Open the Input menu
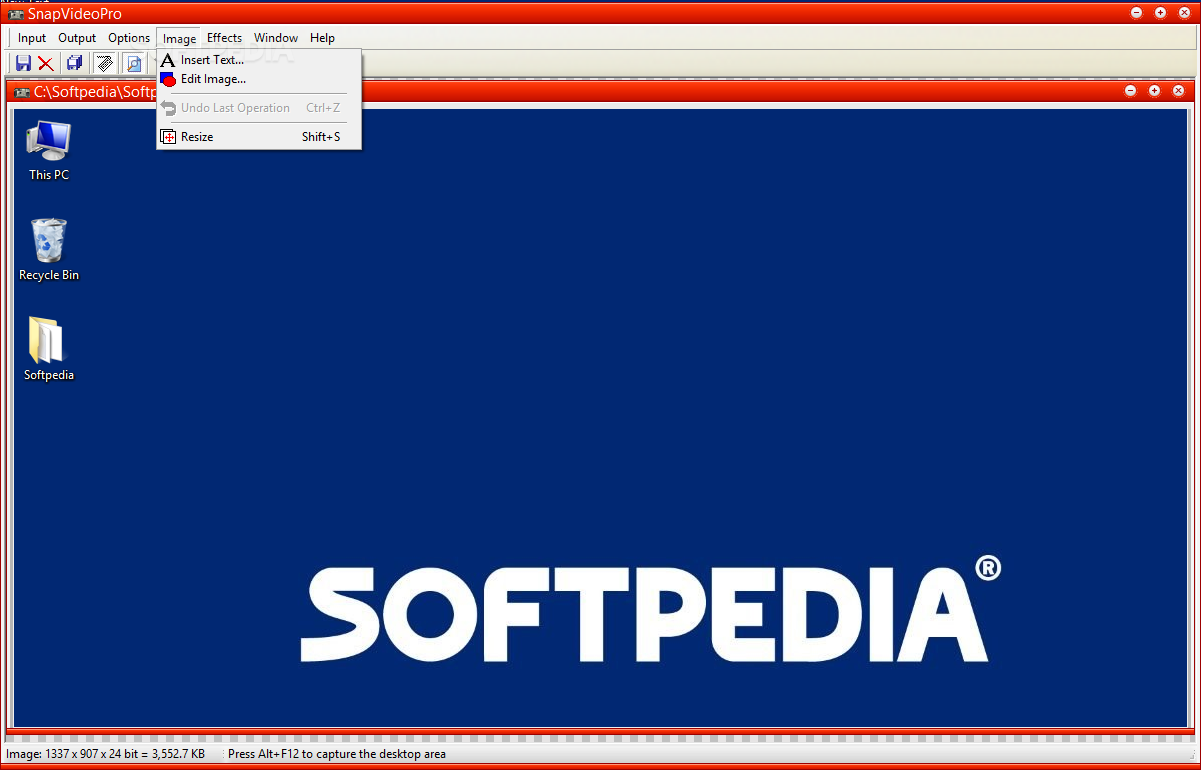 32,38
